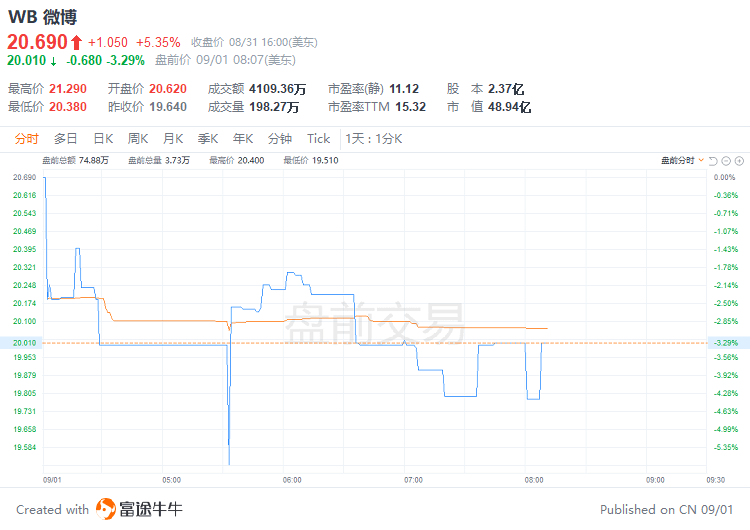Click the price change +1.050
This screenshot has width=750, height=530.
click(x=108, y=43)
